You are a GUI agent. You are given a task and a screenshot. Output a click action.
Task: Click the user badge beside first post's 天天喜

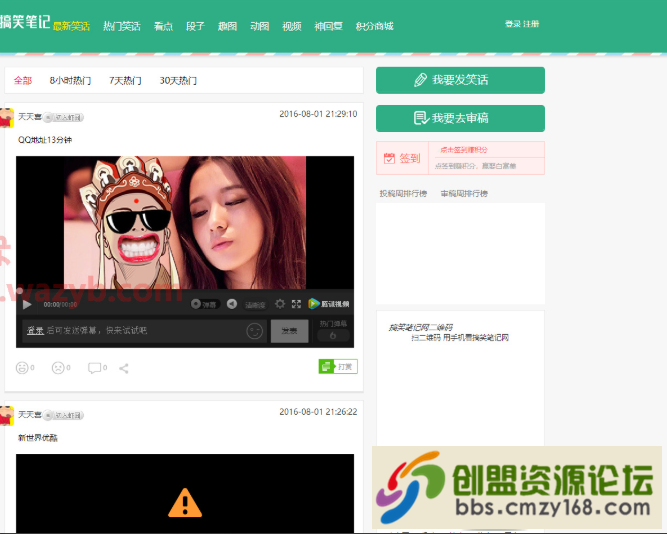tap(64, 117)
